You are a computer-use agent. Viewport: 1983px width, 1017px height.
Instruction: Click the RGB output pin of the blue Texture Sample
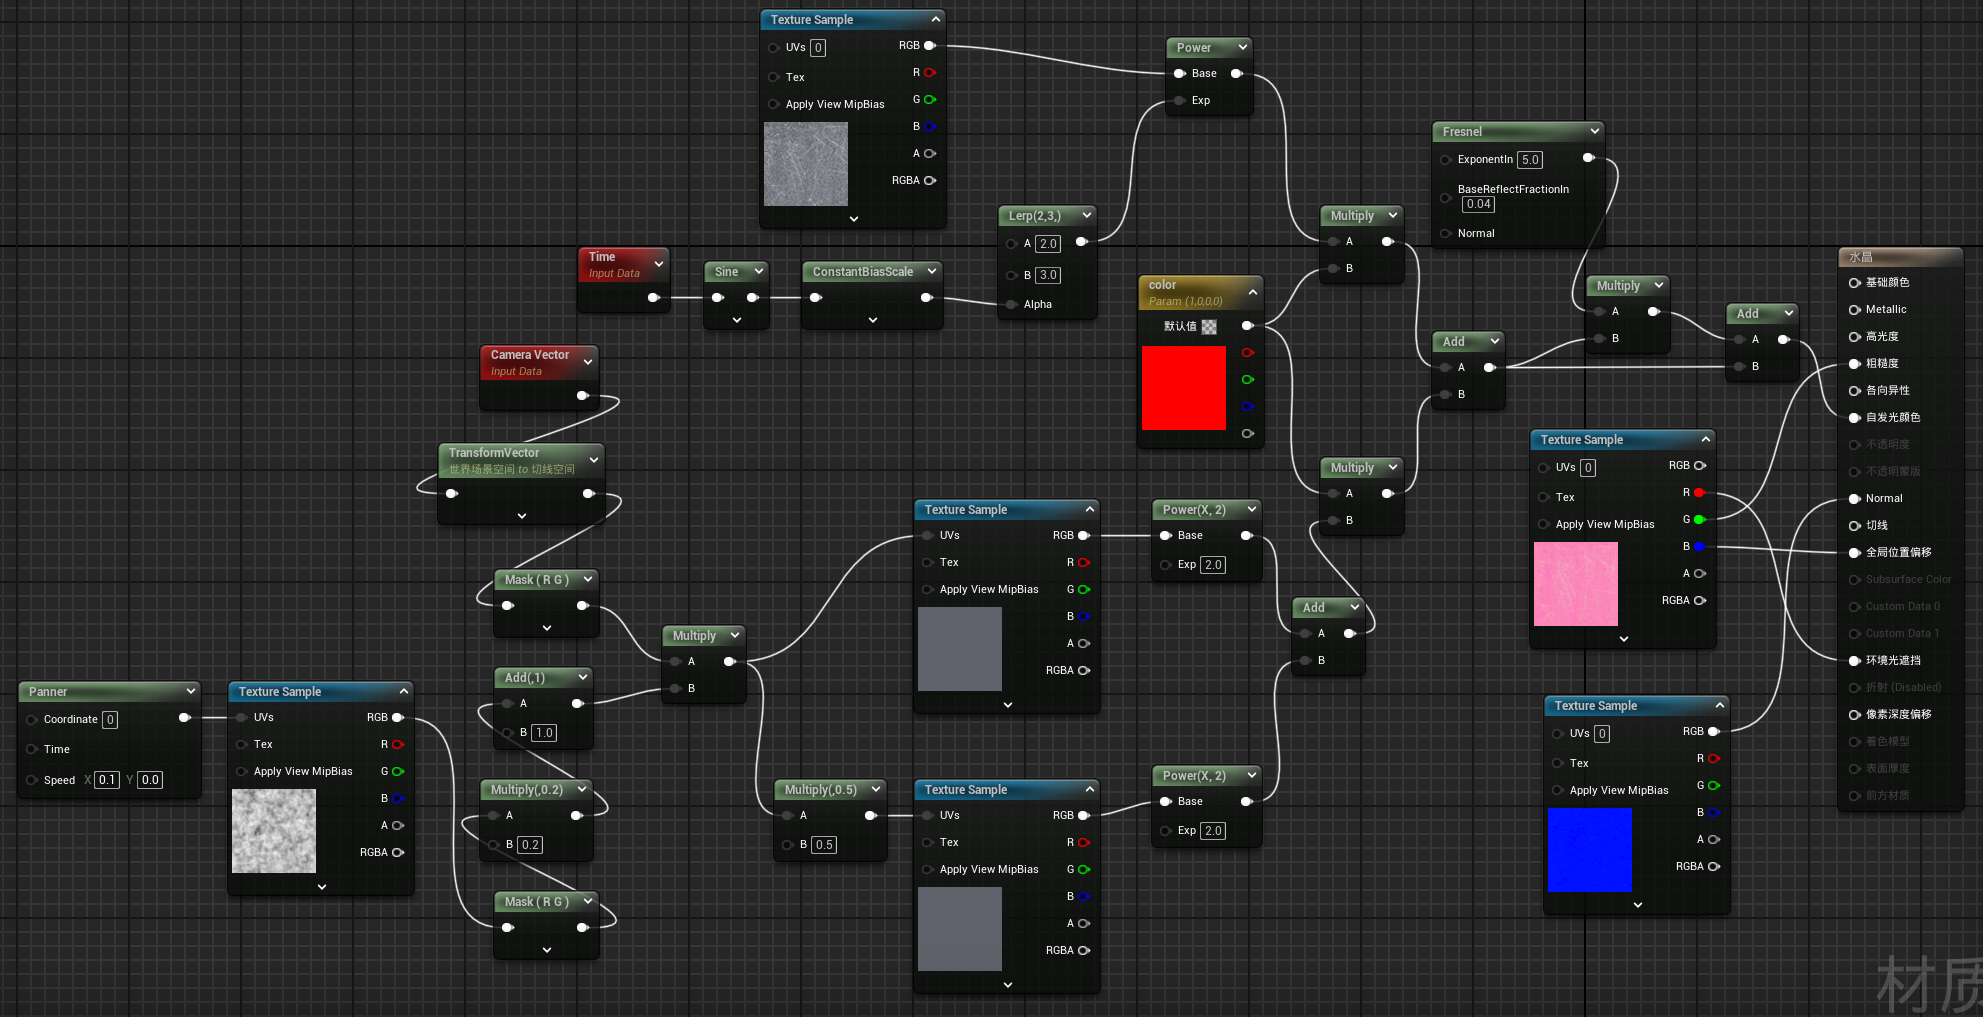(x=1713, y=732)
